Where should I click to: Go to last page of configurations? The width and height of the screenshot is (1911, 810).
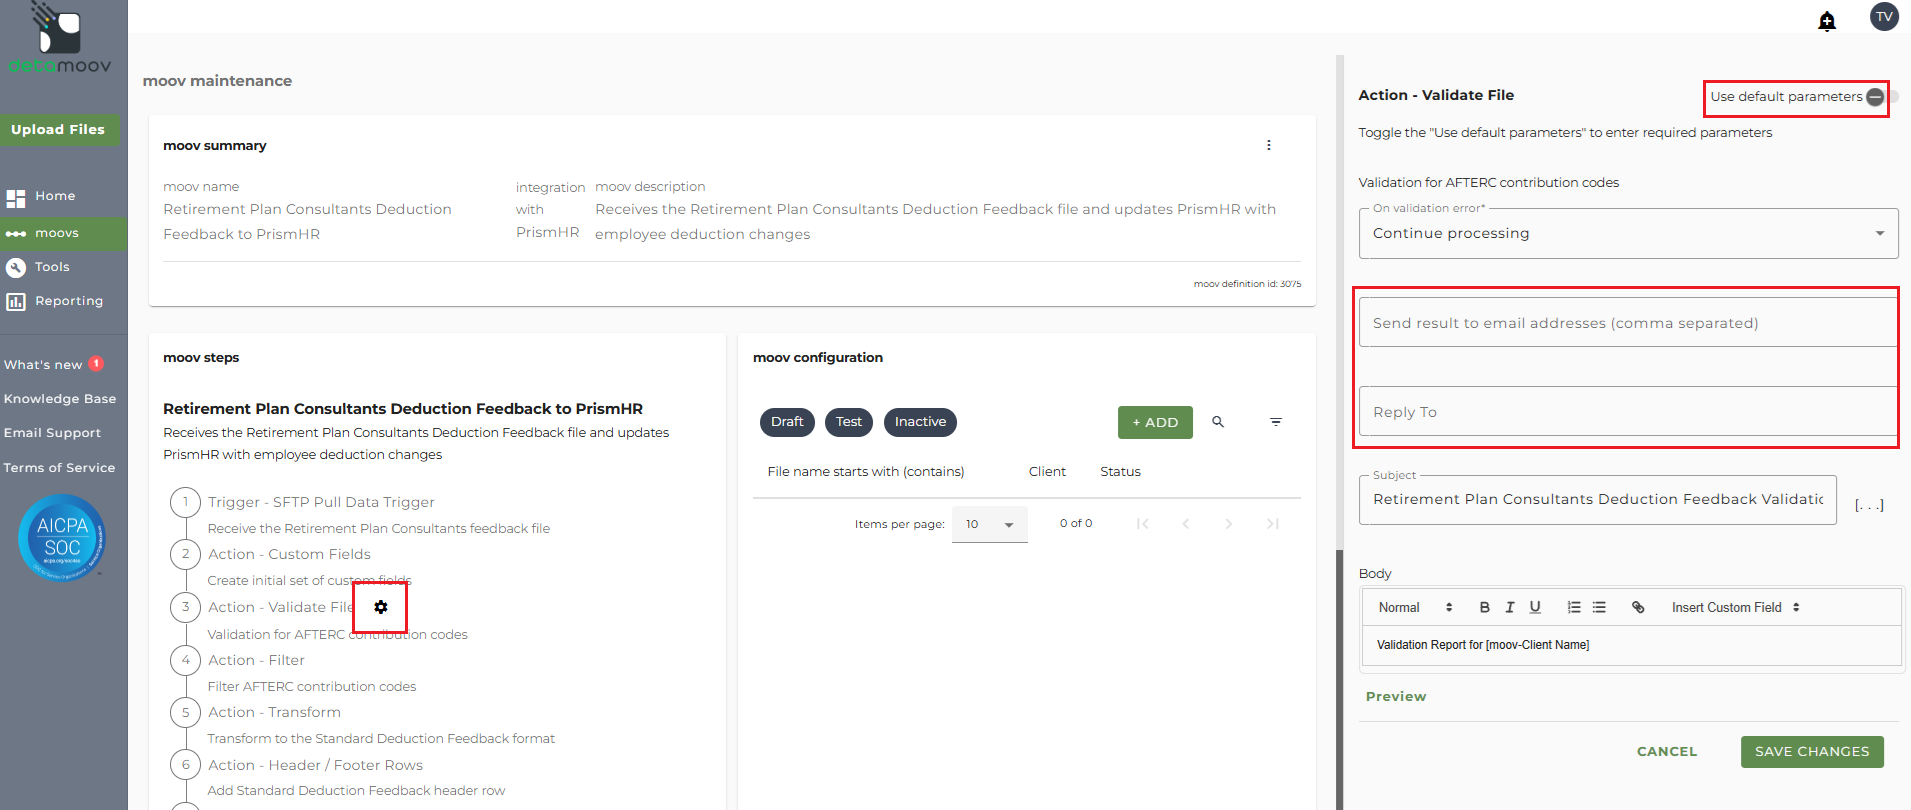(1272, 524)
